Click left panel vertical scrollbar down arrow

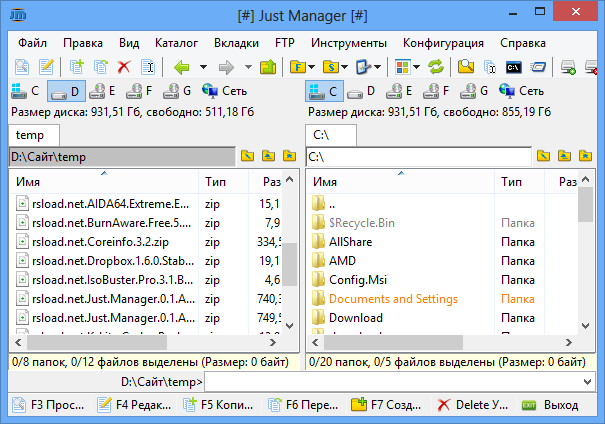(290, 326)
